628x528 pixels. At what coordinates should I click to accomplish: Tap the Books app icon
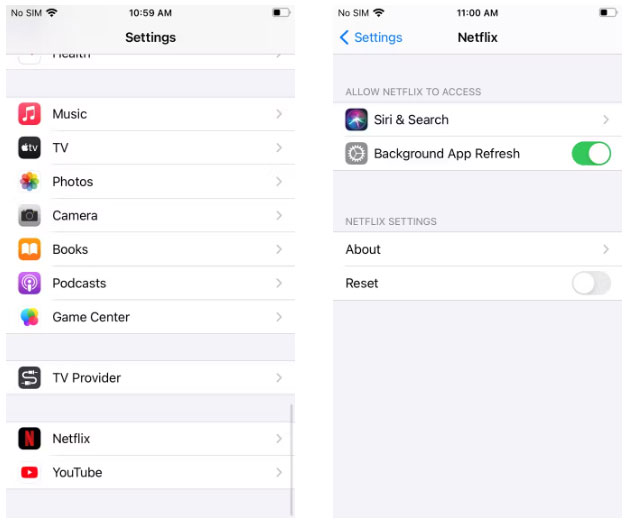pos(29,249)
